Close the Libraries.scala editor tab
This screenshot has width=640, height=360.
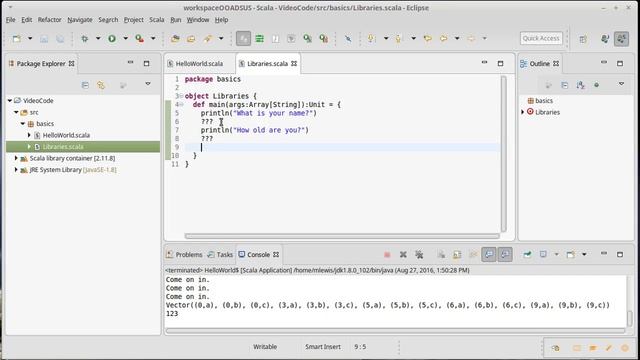pos(294,64)
